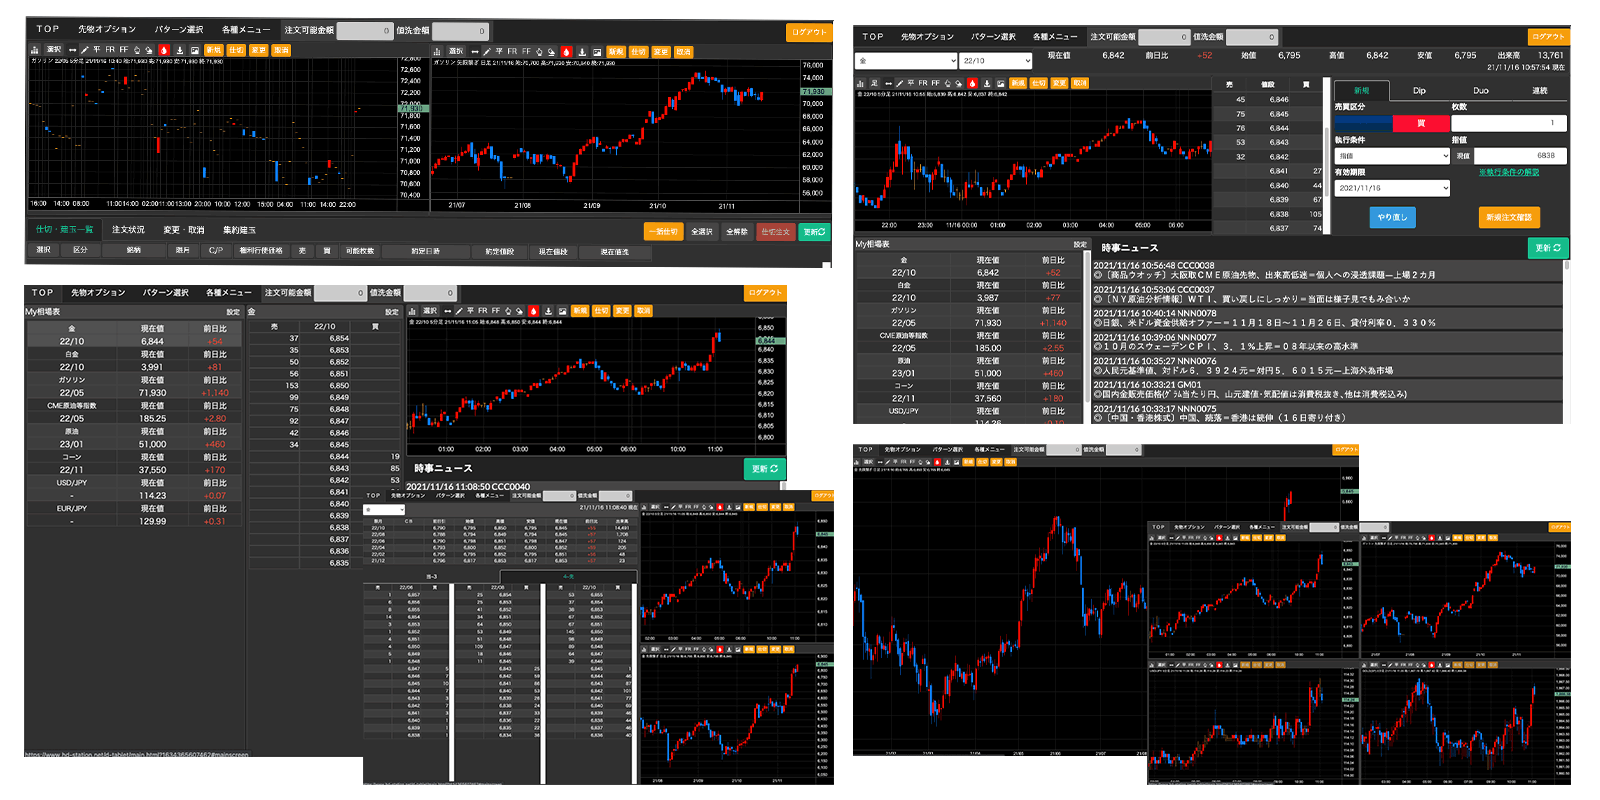Open the 22/10 contract month dropdown
Screen dimensions: 1600x800
coord(994,61)
